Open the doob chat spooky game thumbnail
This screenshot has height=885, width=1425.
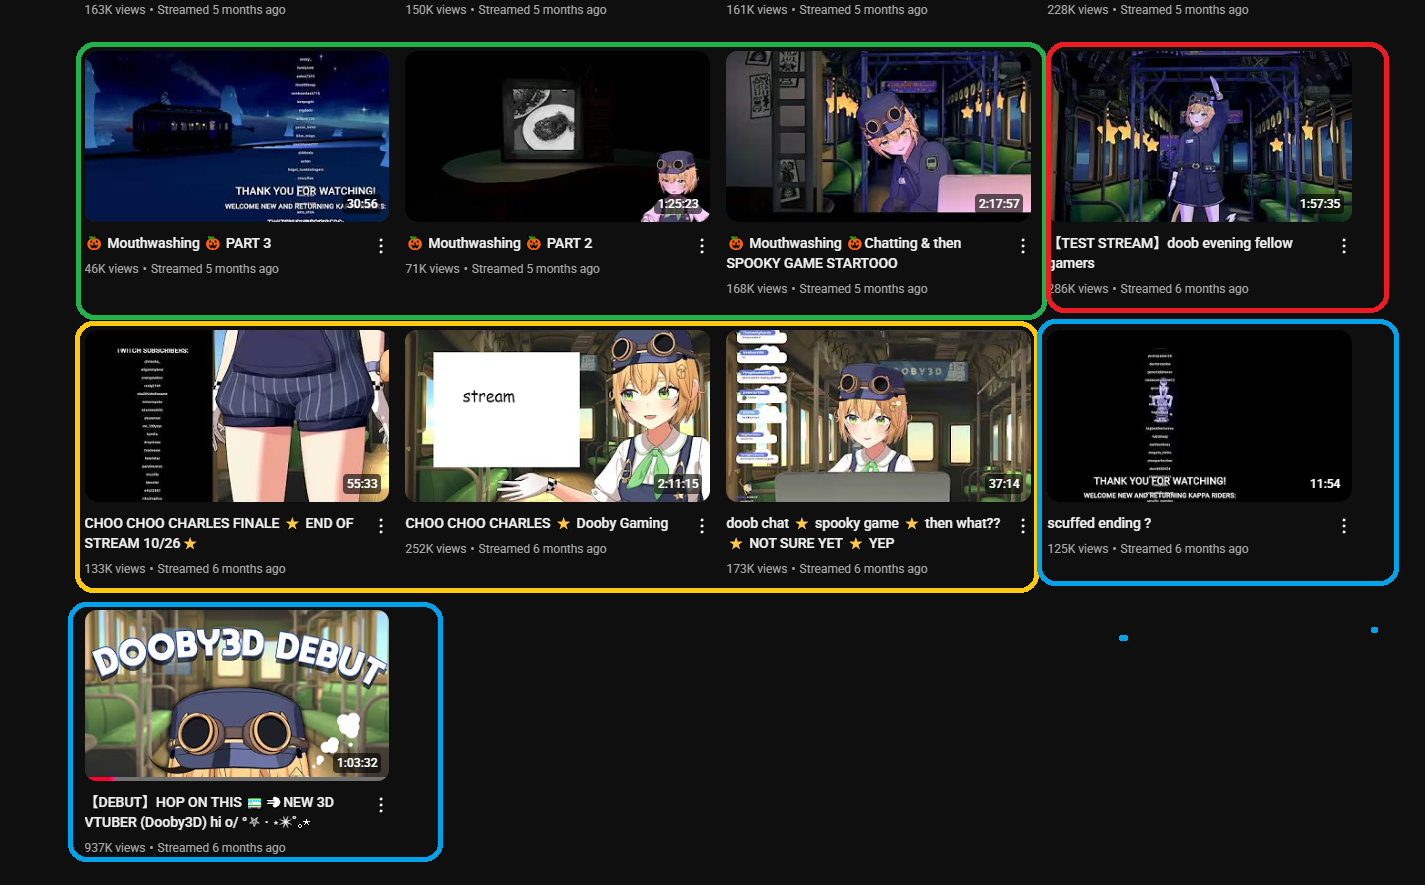tap(878, 416)
